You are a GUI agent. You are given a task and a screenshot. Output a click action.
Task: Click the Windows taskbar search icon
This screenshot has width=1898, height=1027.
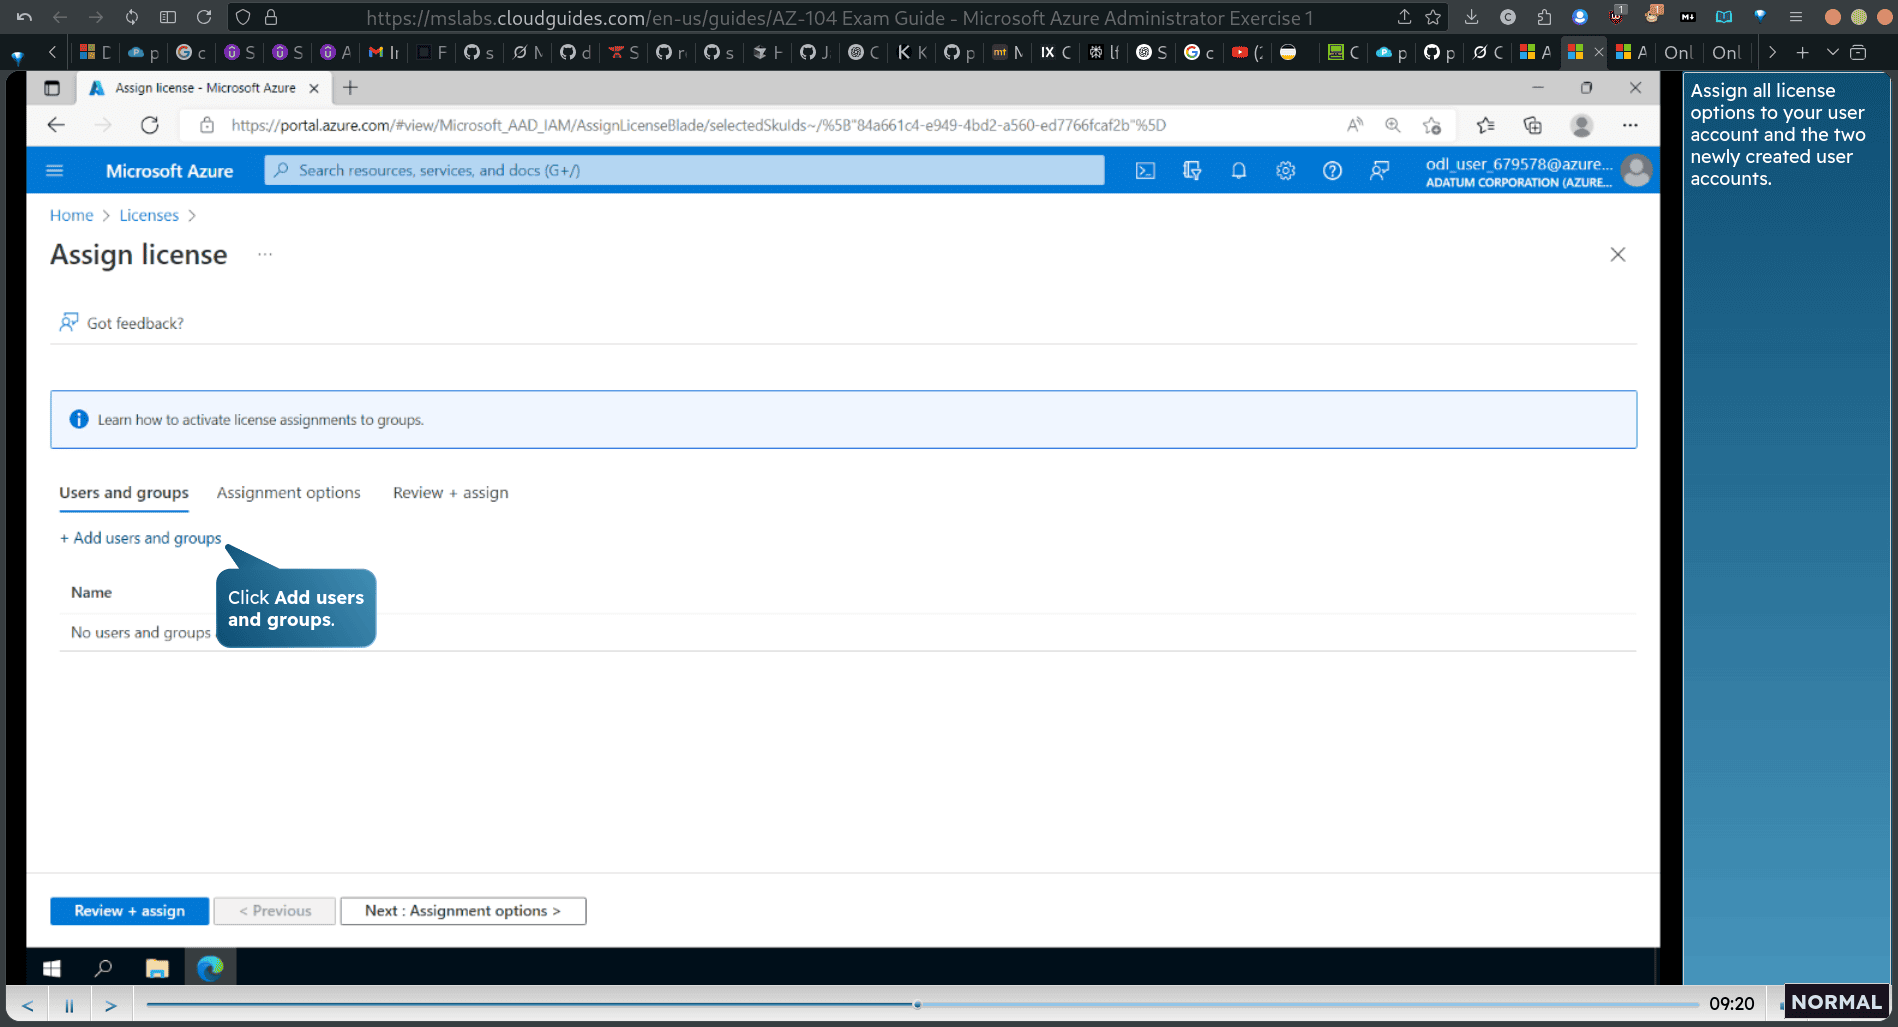click(103, 968)
